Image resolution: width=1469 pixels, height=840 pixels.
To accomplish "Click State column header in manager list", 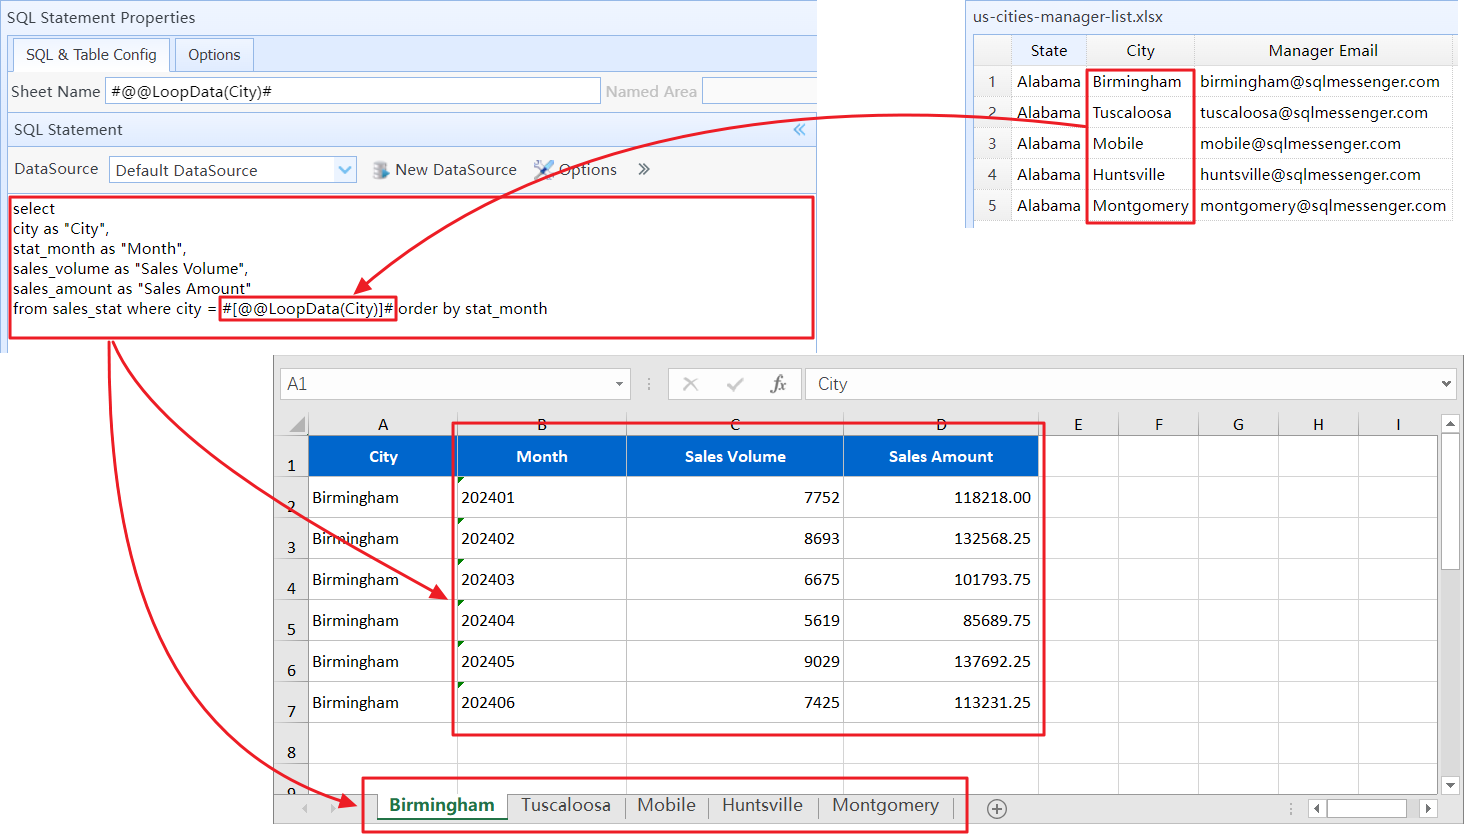I will (1049, 51).
